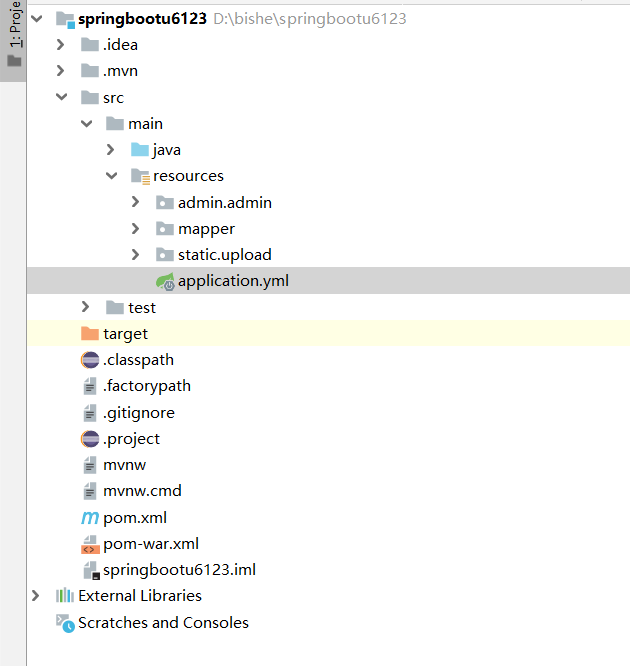Viewport: 630px width, 666px height.
Task: Select the mvnw.cmd file
Action: [142, 491]
